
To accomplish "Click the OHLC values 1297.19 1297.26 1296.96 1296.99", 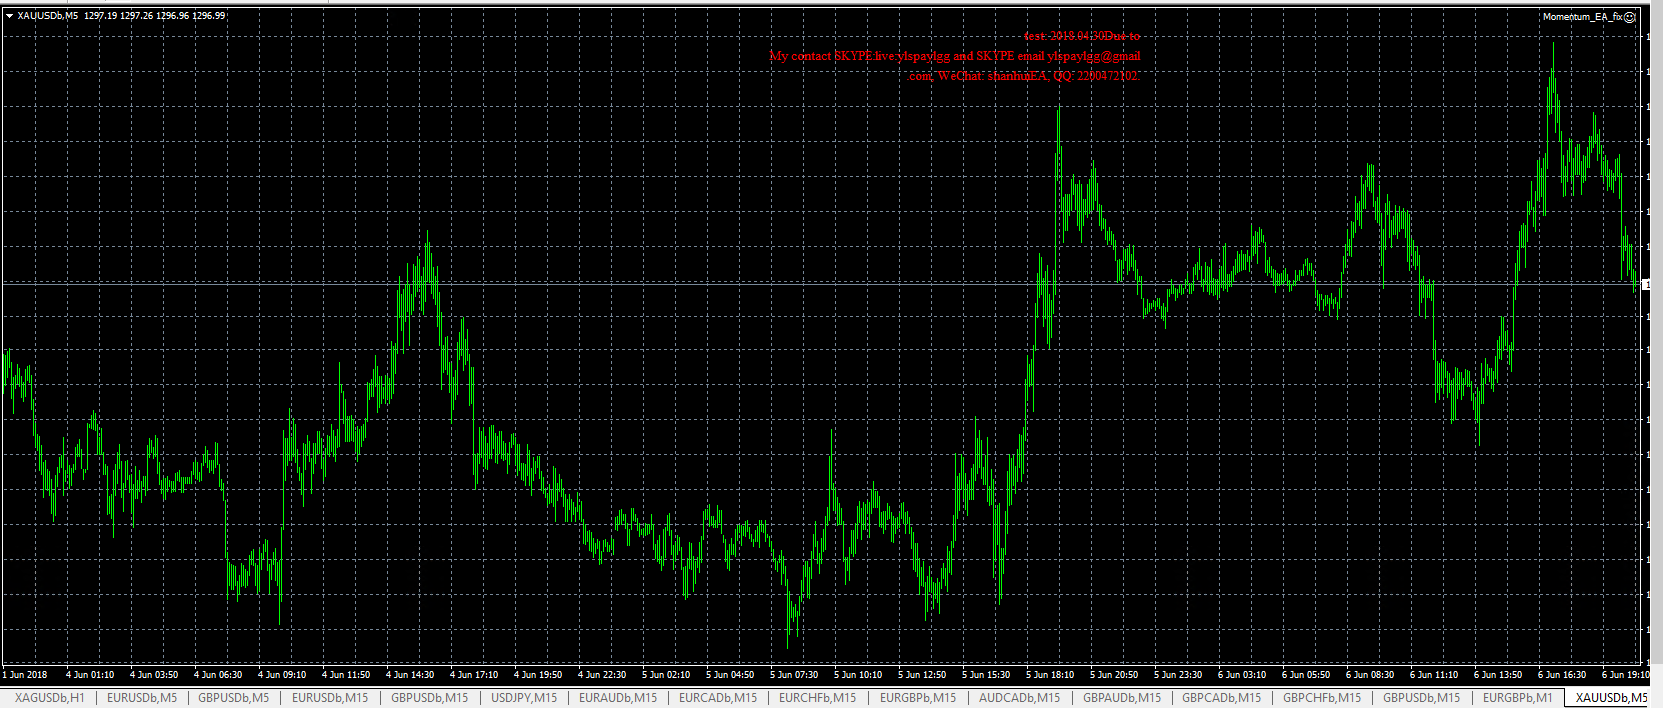I will click(154, 16).
